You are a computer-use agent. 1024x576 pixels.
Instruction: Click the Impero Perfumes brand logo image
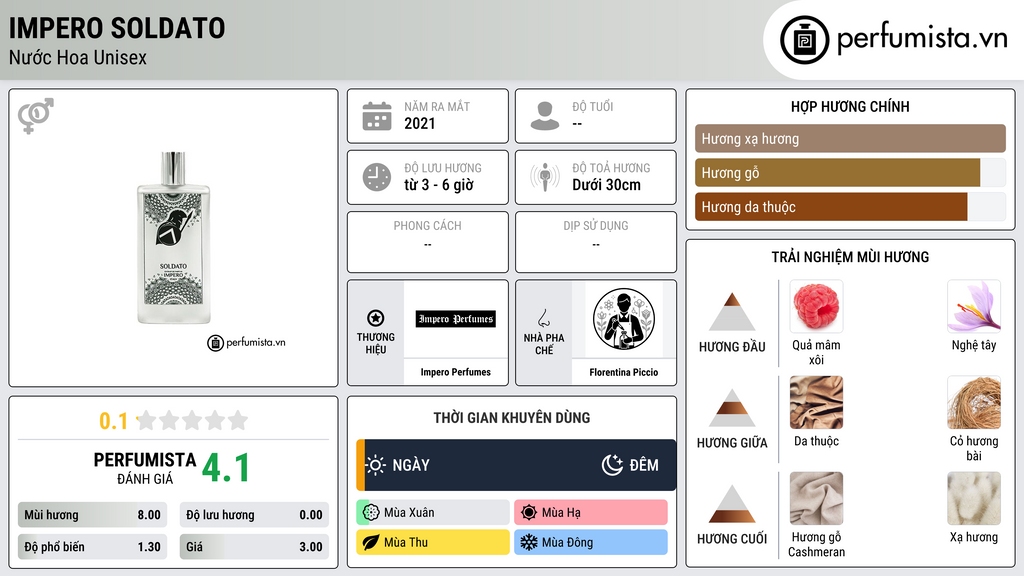455,319
